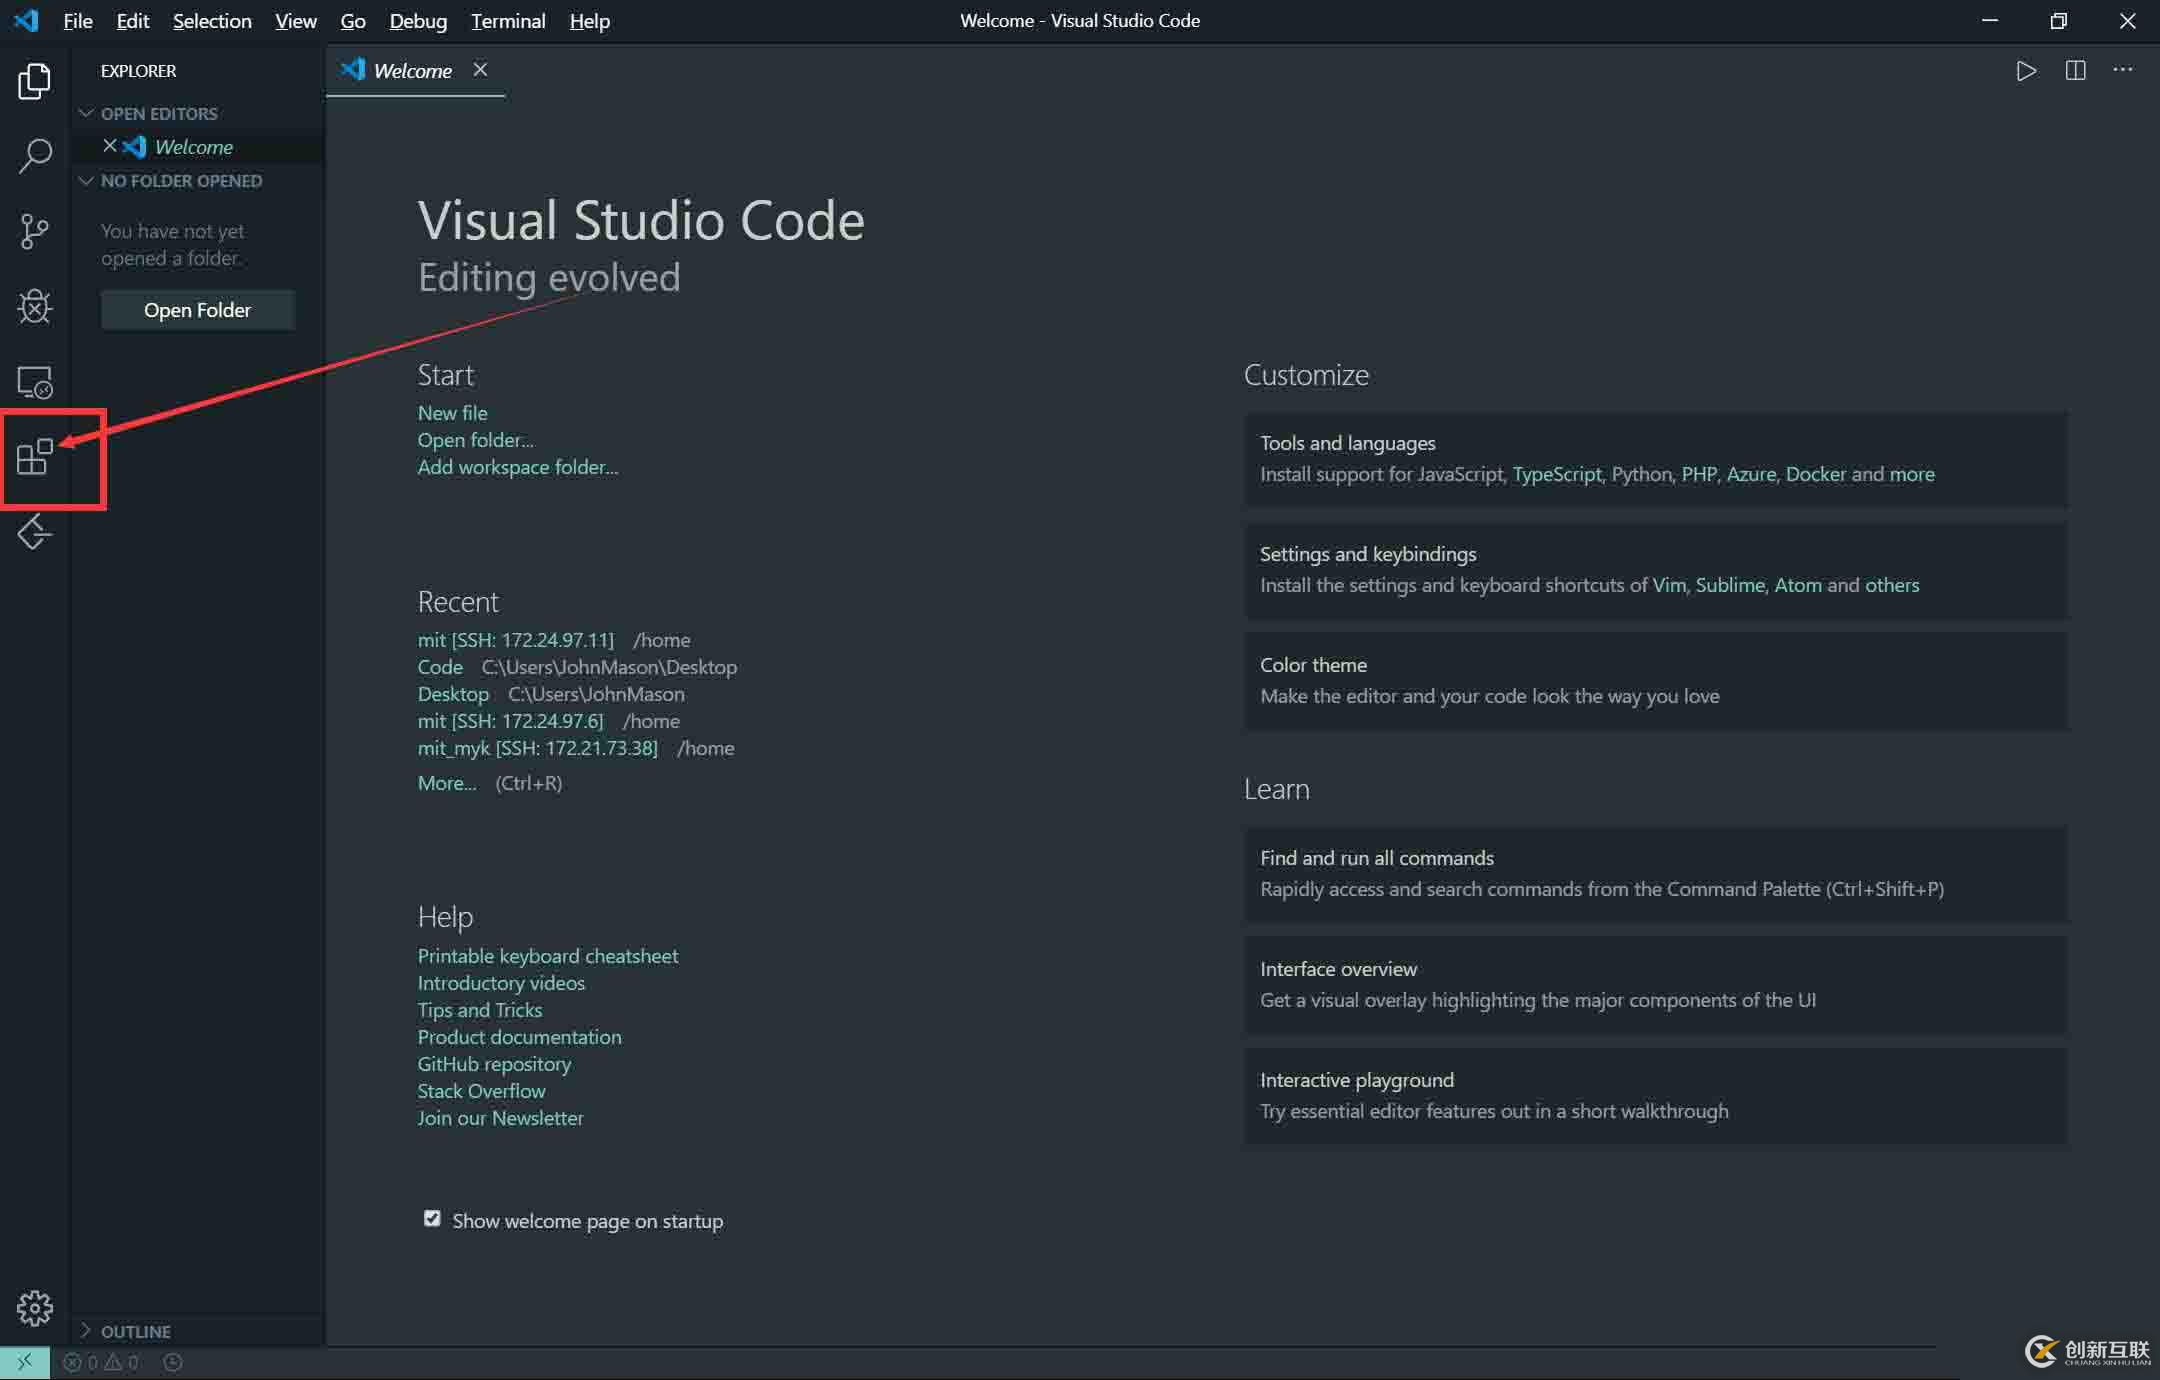Open the Extensions view icon
The height and width of the screenshot is (1380, 2160).
(x=35, y=457)
